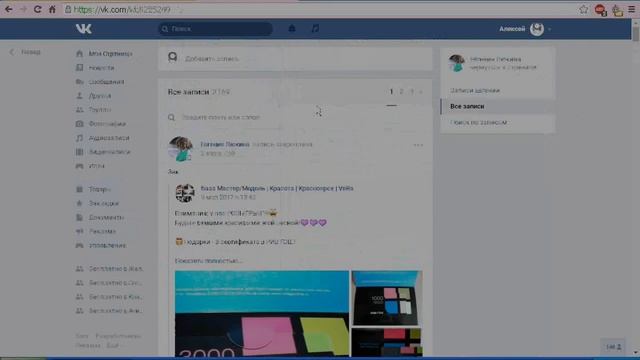640x360 pixels.
Task: Click the vk.com address bar
Action: 318,9
